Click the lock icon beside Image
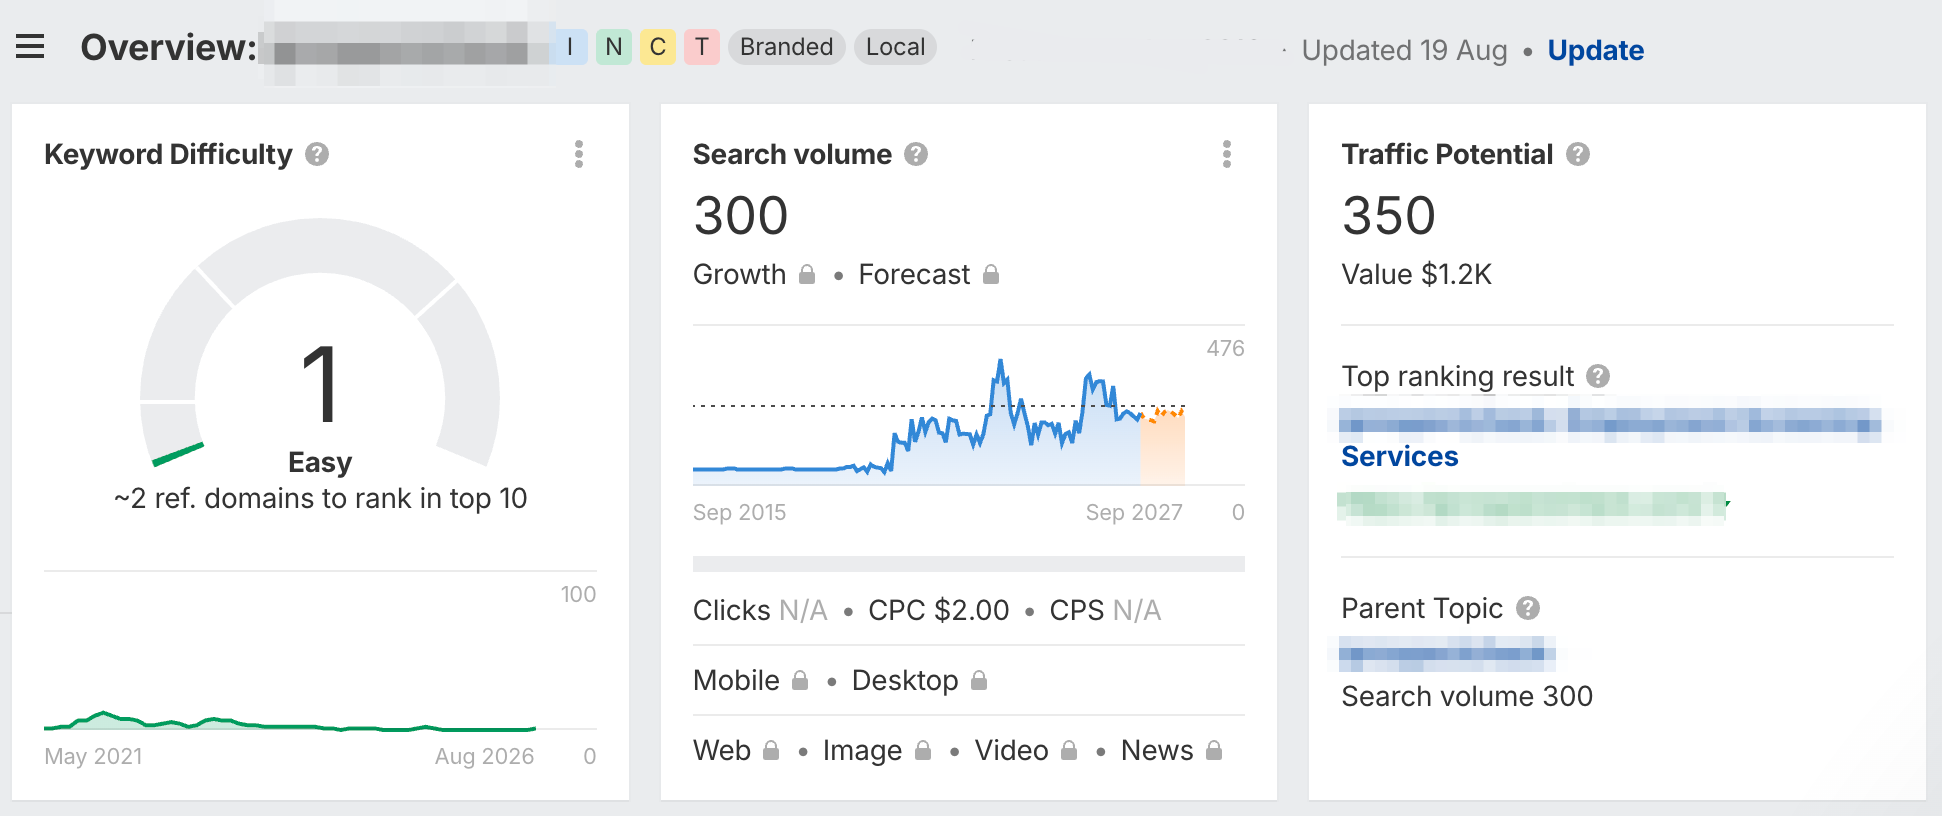The height and width of the screenshot is (816, 1942). pyautogui.click(x=923, y=750)
